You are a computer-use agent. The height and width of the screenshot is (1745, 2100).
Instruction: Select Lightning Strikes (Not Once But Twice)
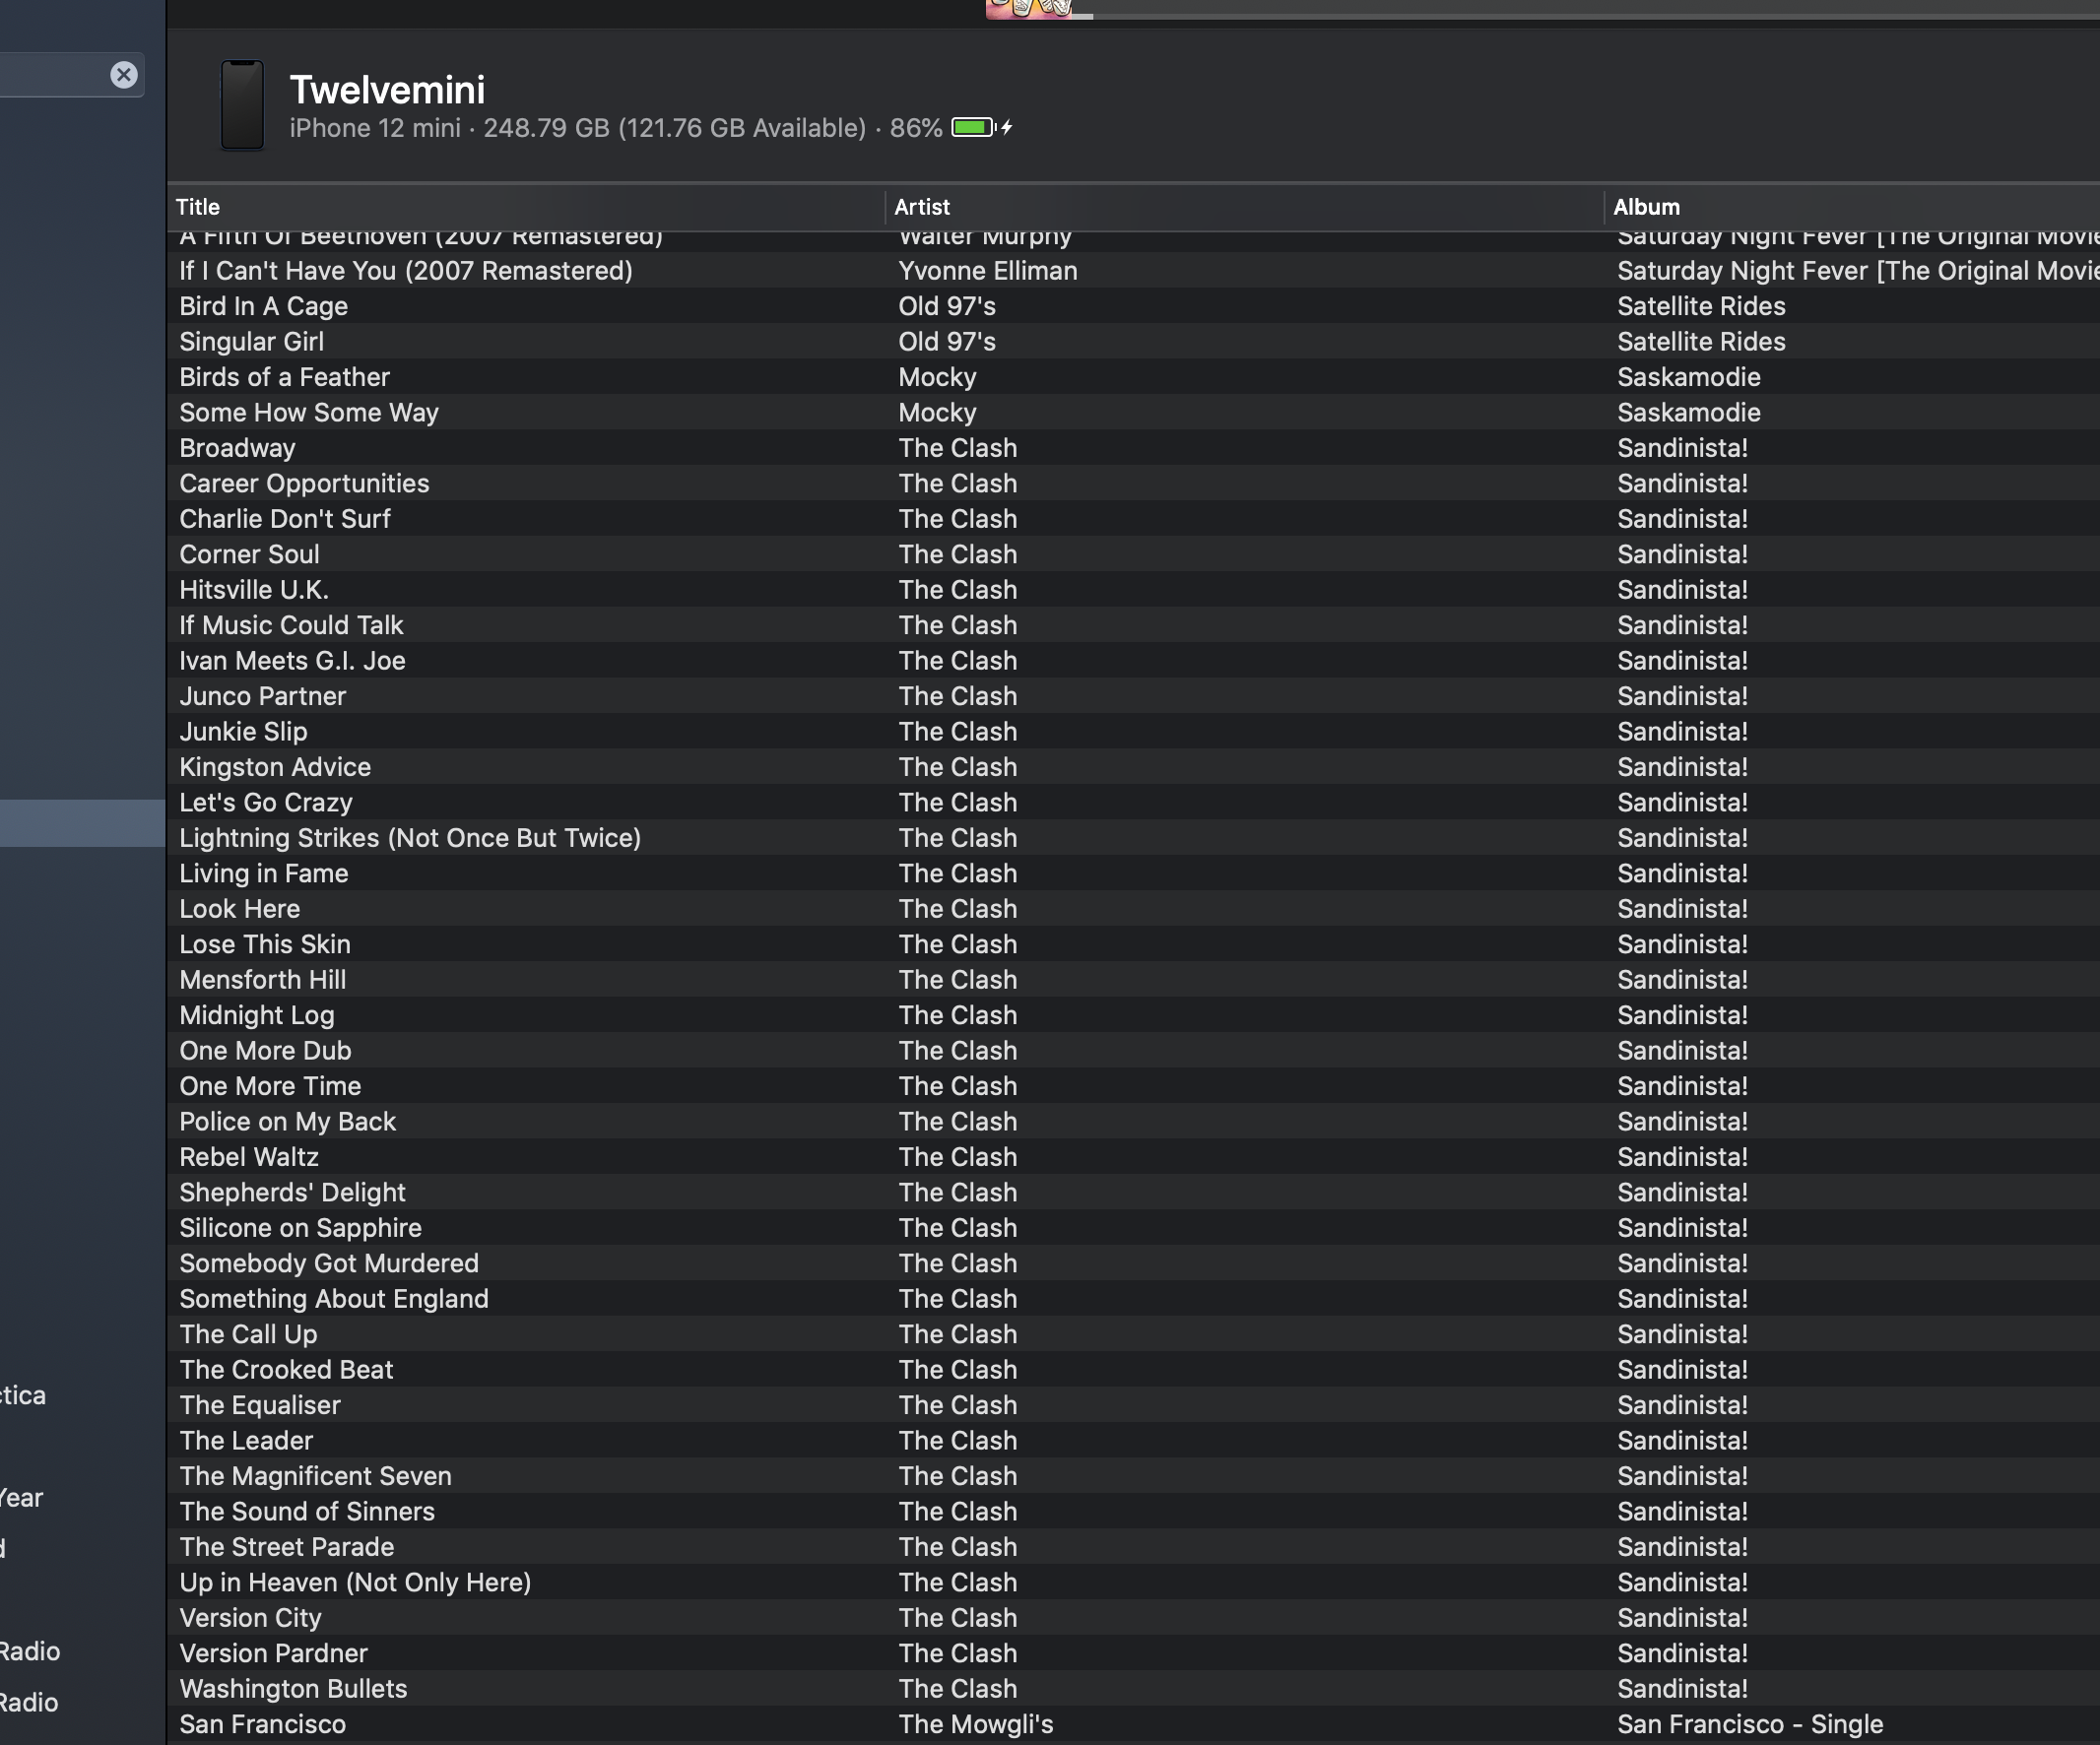[410, 838]
